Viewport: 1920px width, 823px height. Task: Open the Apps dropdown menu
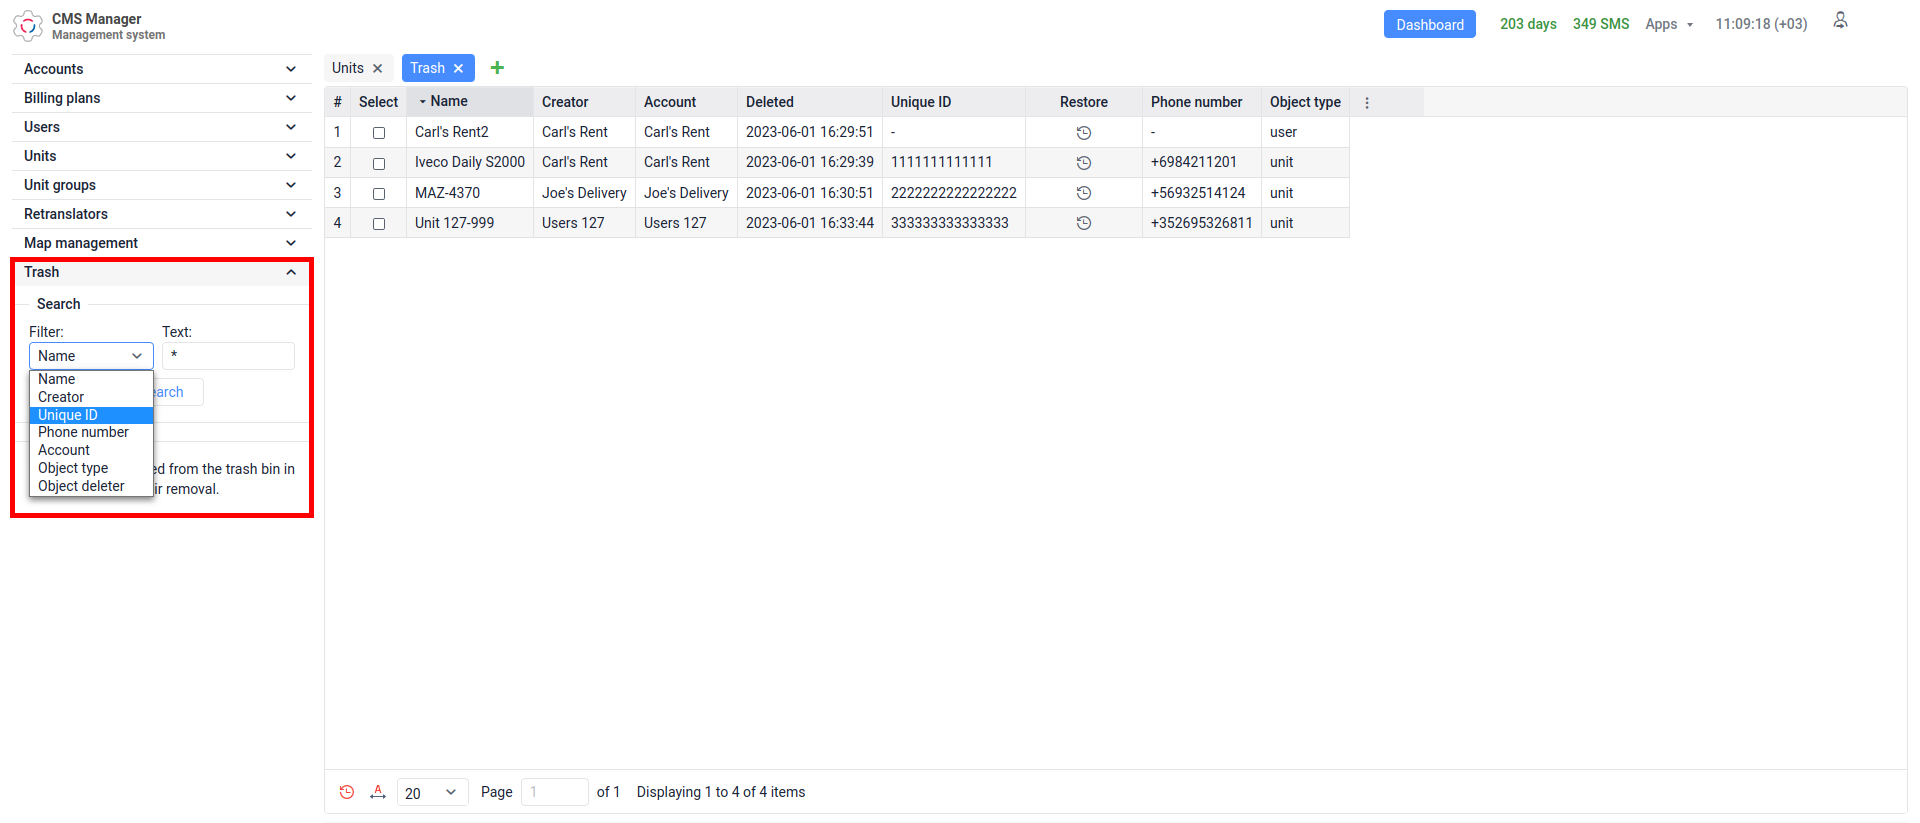(1668, 24)
